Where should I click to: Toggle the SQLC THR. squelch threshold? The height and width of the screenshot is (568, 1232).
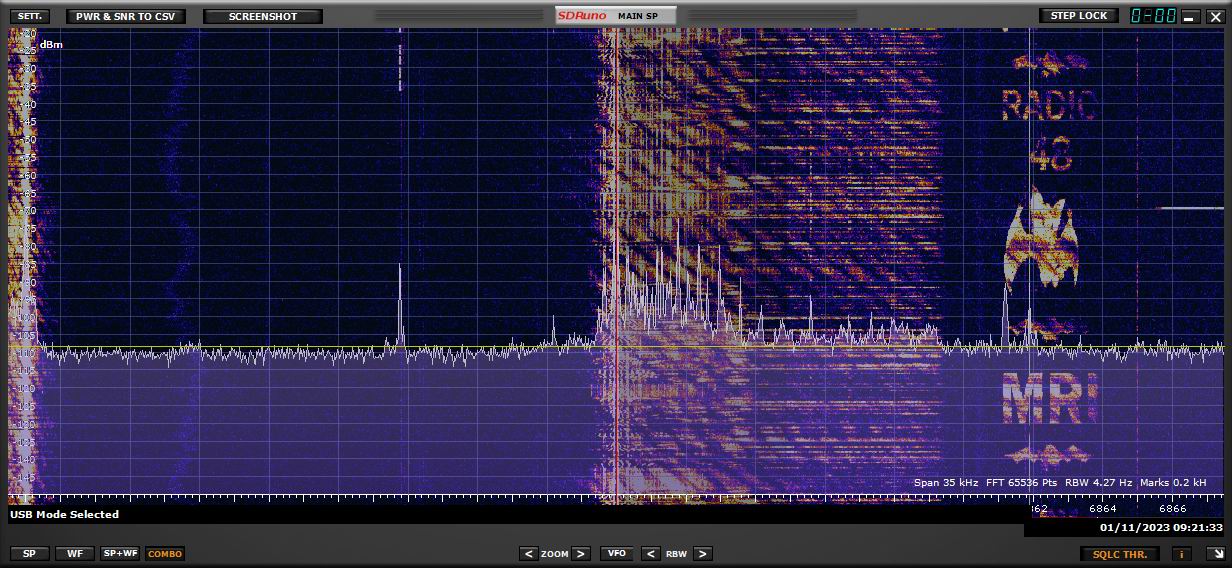[x=1120, y=553]
